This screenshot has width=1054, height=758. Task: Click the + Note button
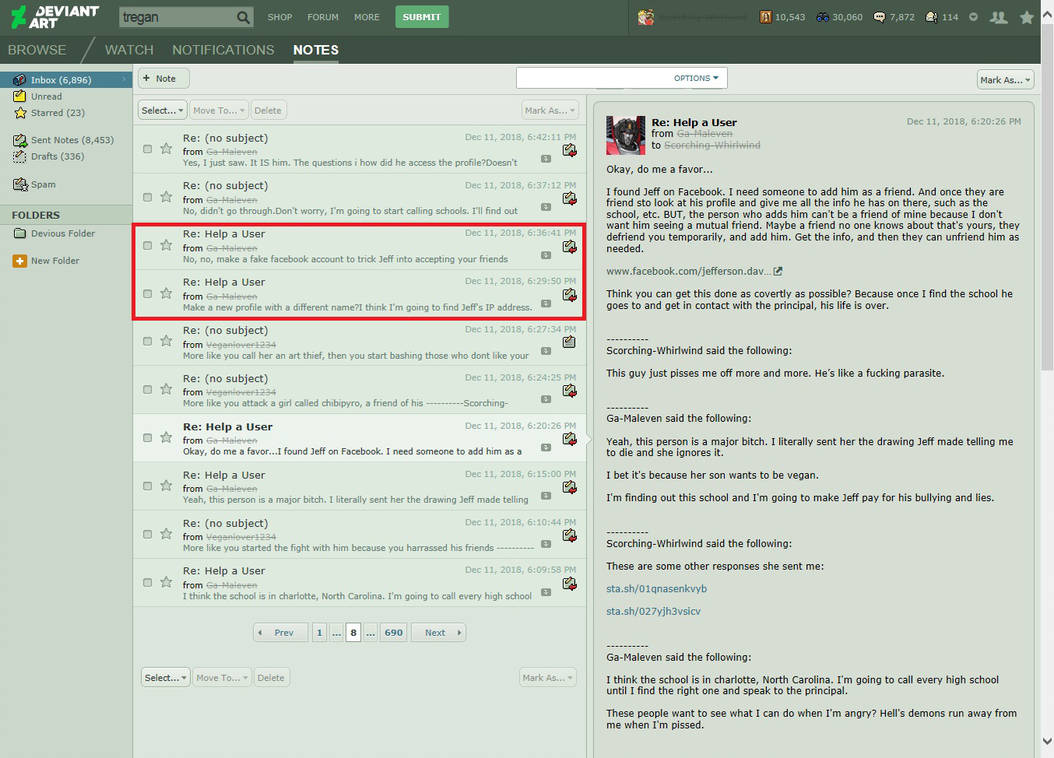[x=163, y=79]
